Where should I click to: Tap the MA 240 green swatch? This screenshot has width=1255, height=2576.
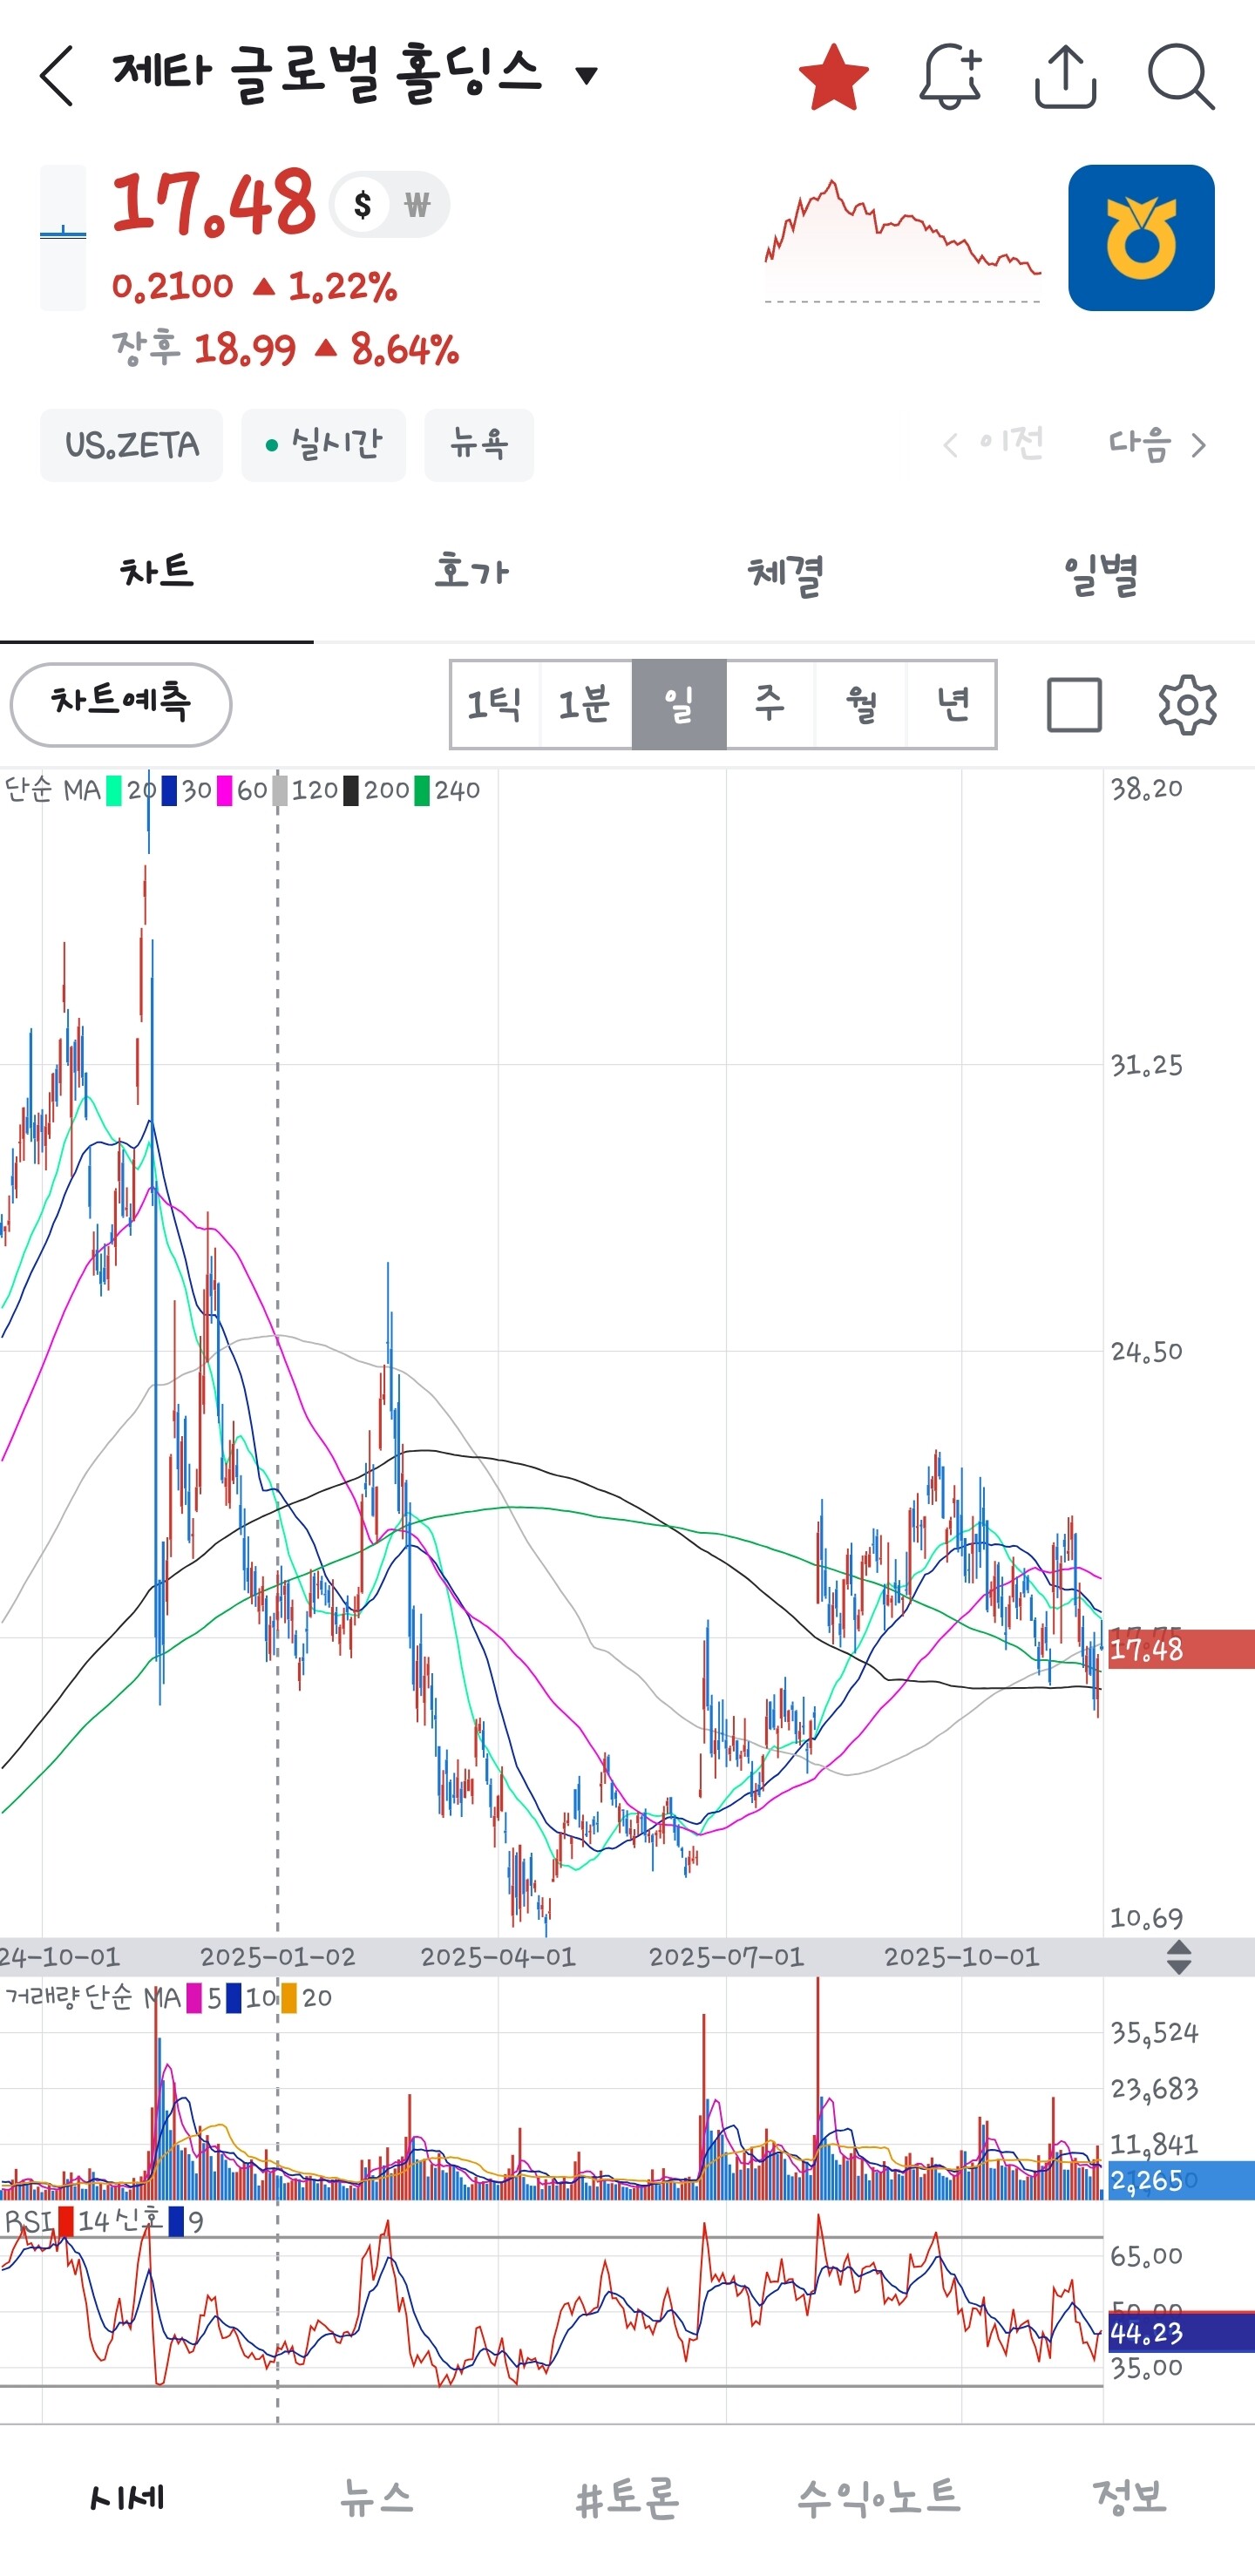[422, 791]
